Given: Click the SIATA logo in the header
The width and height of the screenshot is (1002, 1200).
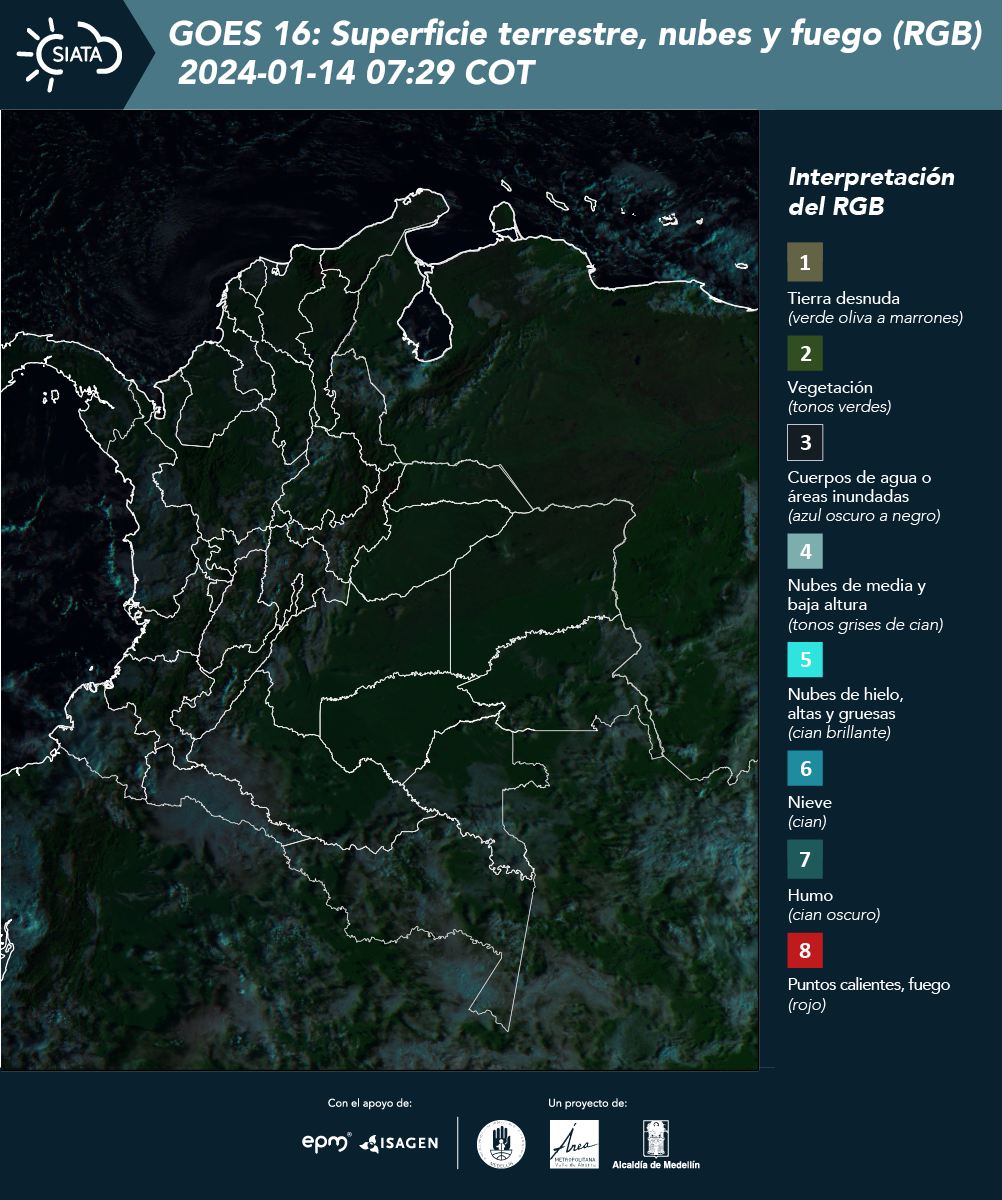Looking at the screenshot, I should point(70,53).
